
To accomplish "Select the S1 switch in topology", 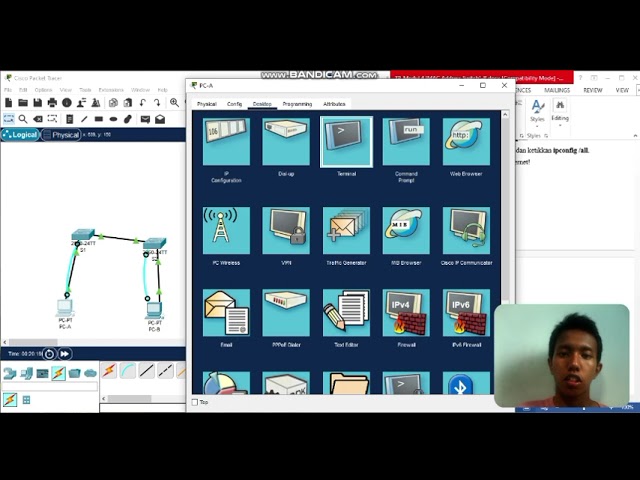I will click(x=83, y=235).
